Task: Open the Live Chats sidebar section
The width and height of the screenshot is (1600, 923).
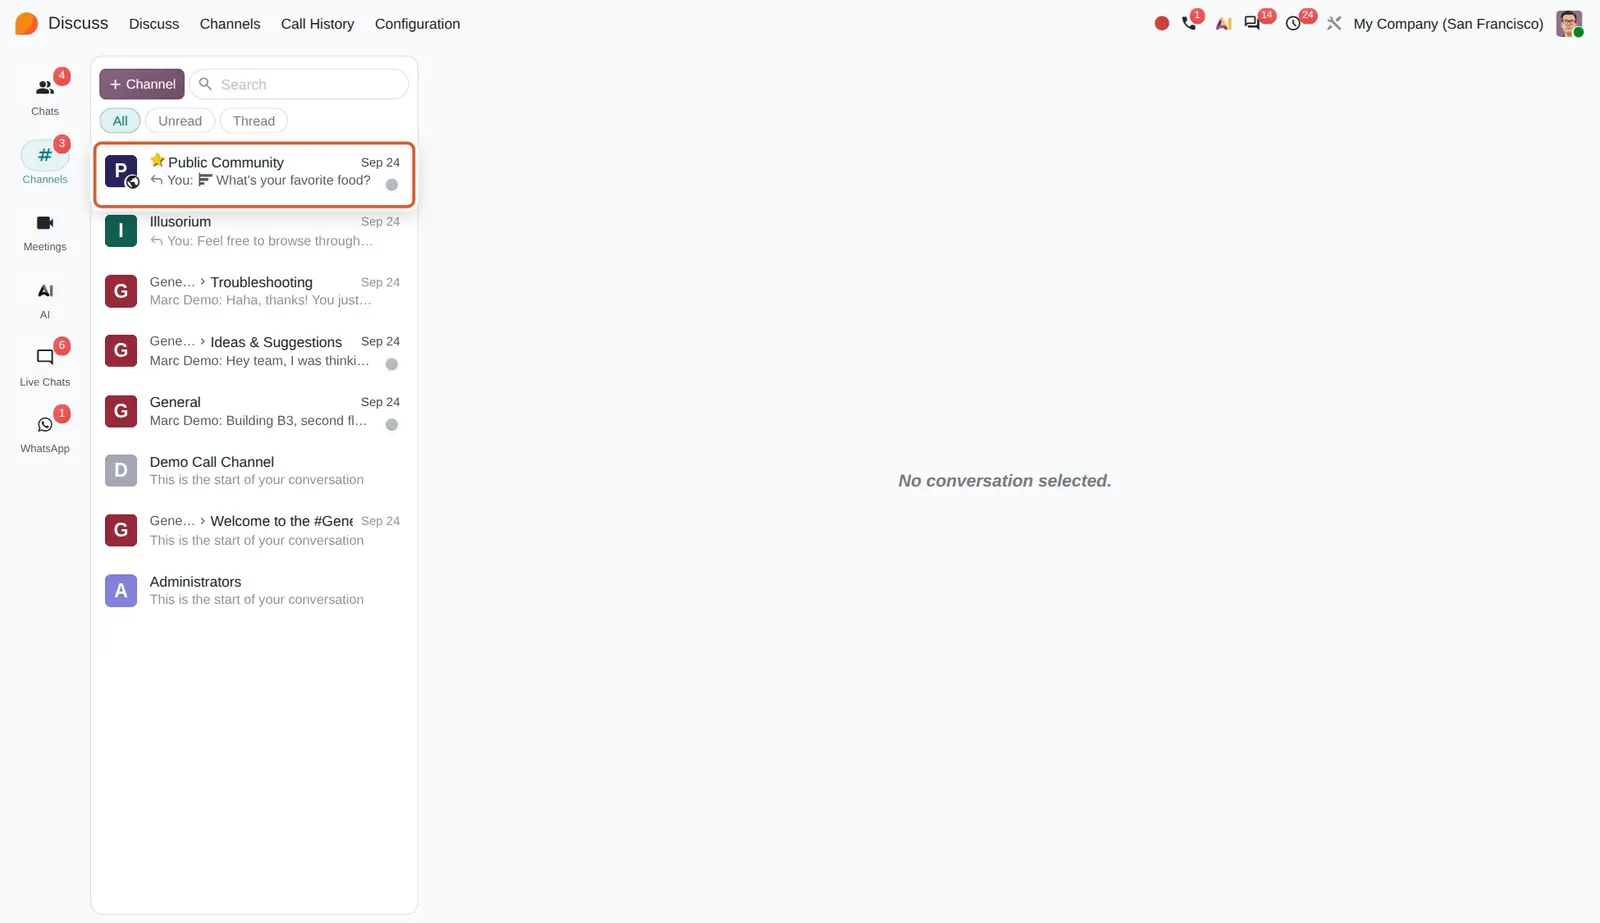Action: coord(45,366)
